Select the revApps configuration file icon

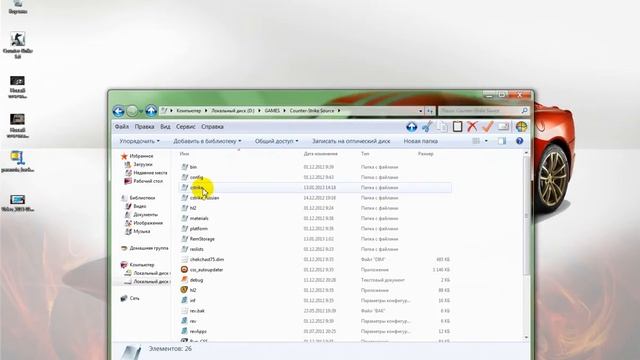point(184,331)
